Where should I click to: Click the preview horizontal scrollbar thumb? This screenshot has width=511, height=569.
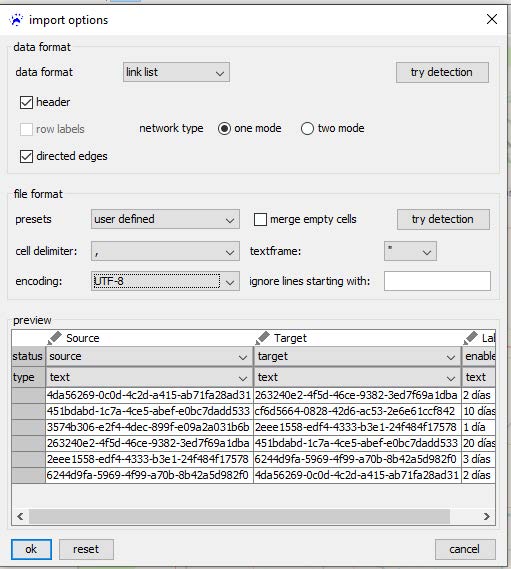tap(240, 516)
